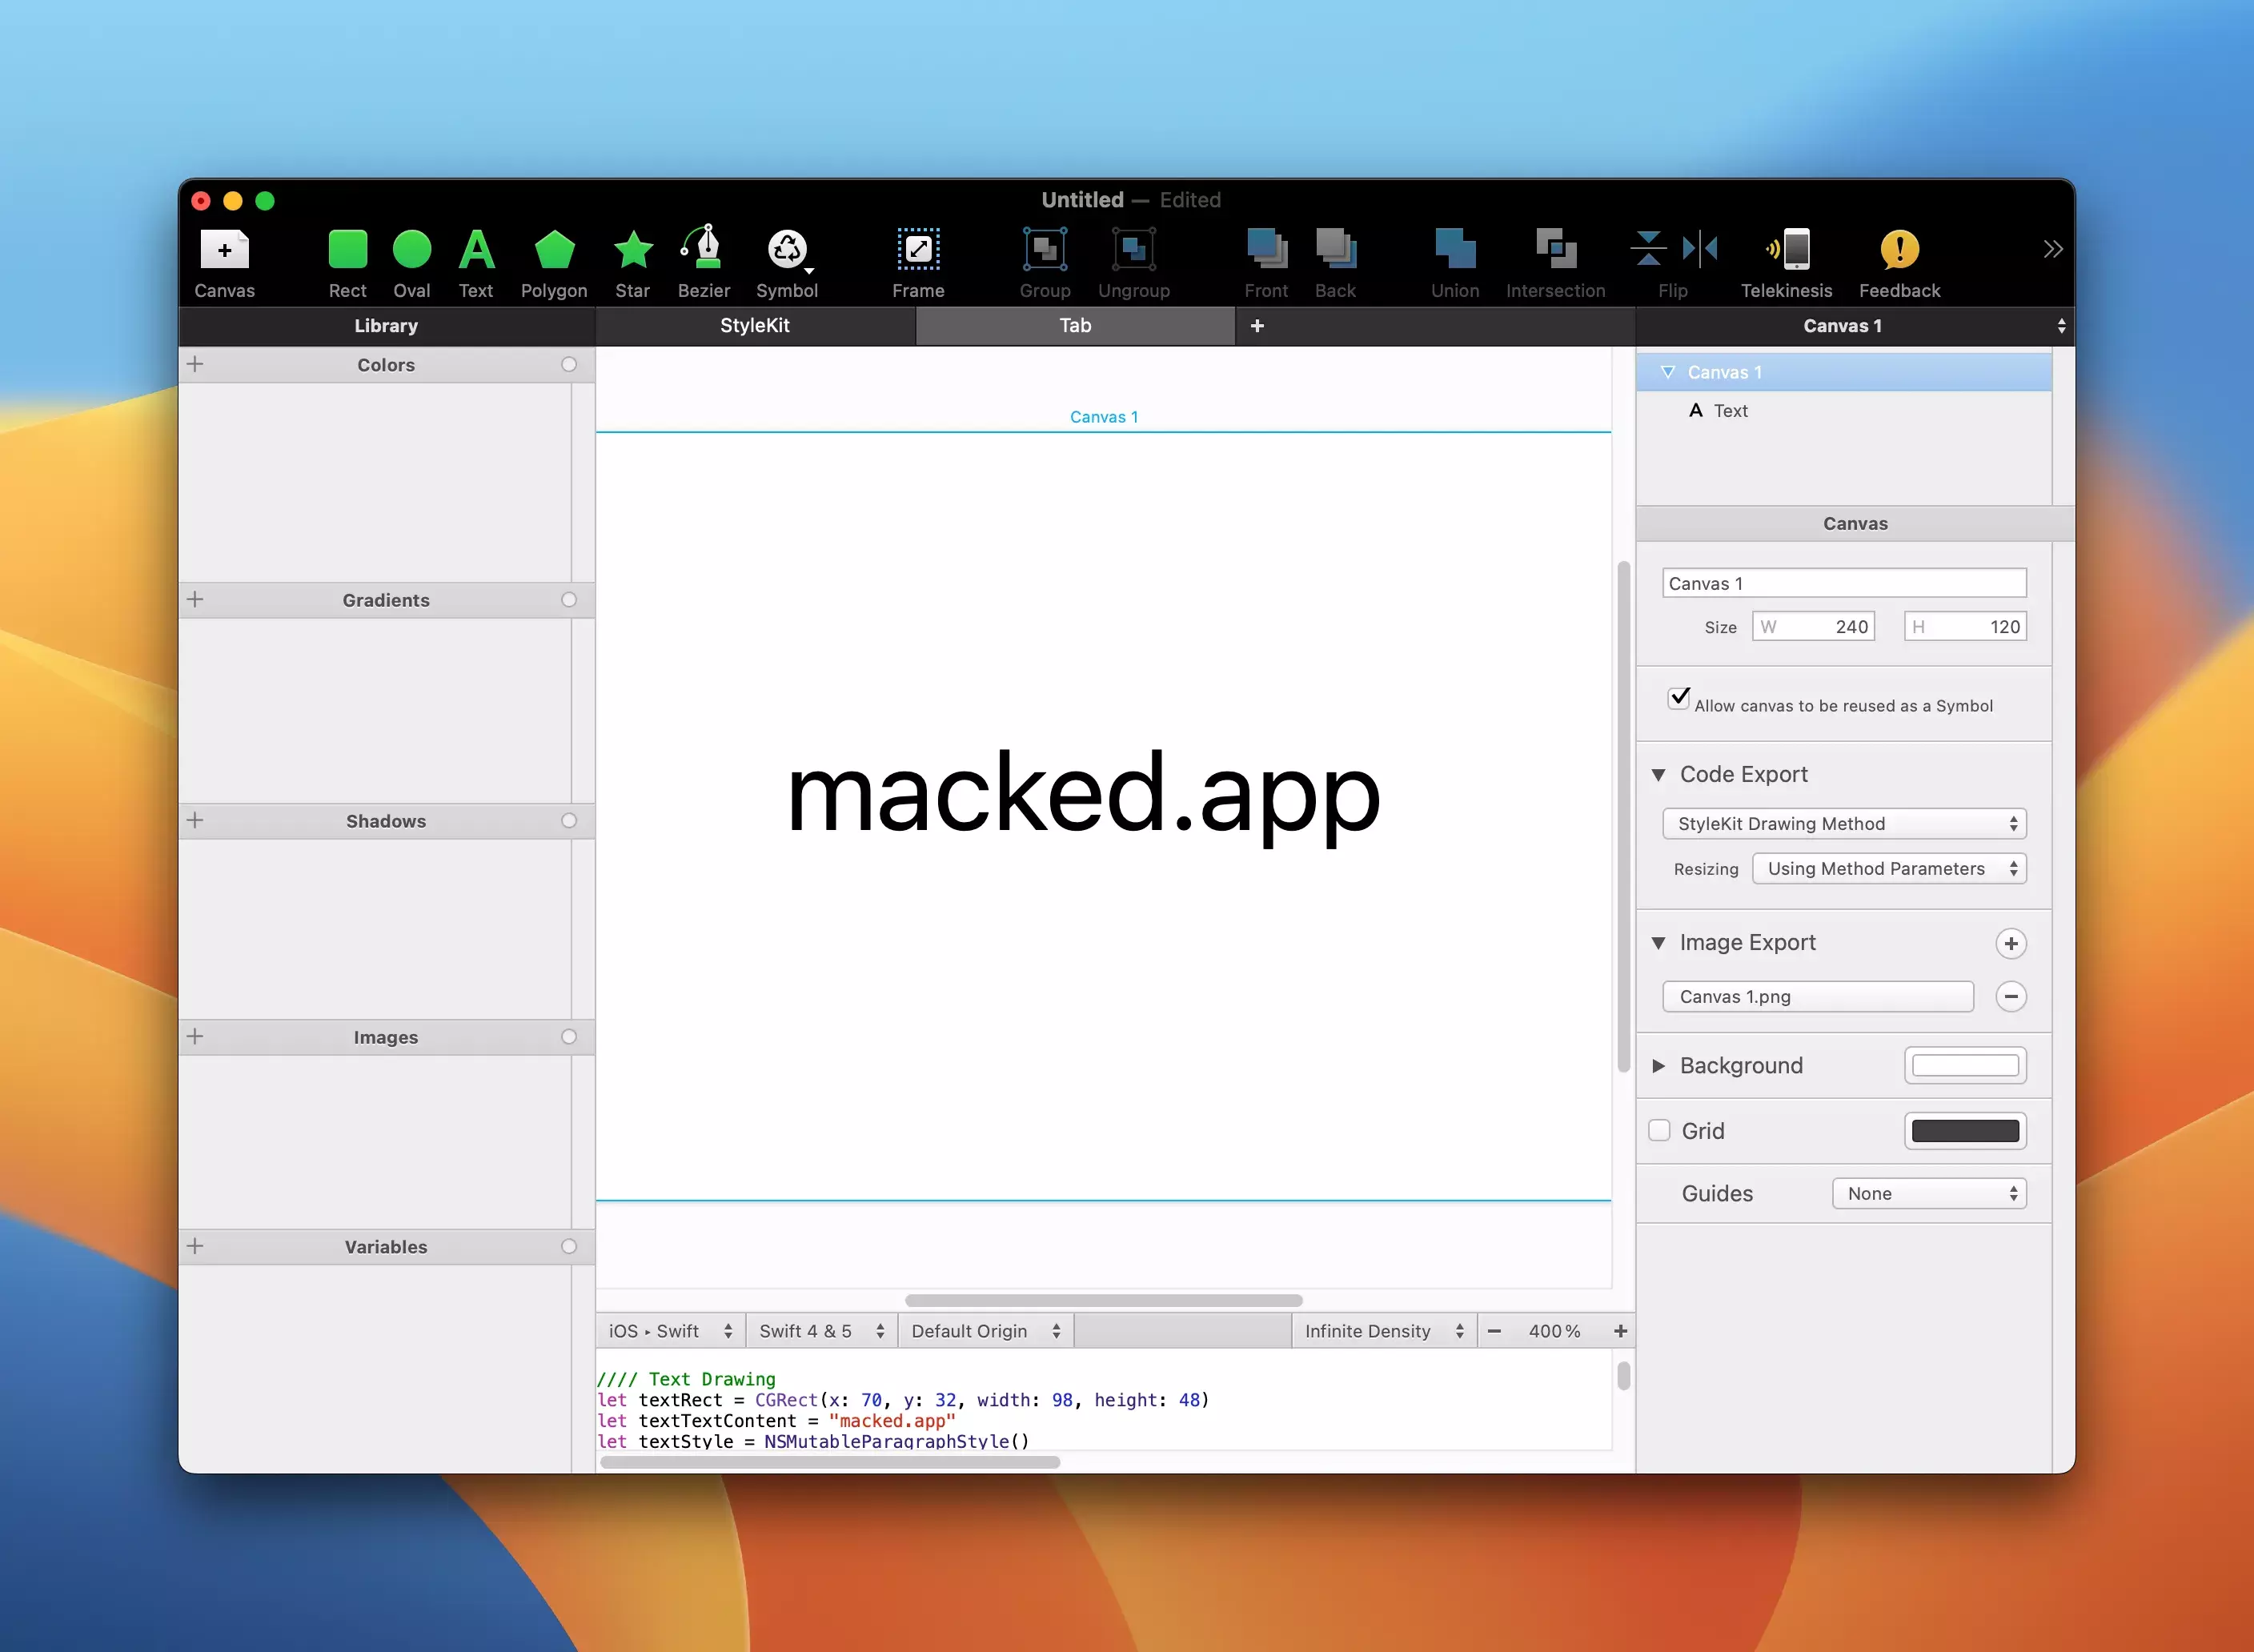
Task: Open the Symbol tool
Action: pos(787,250)
